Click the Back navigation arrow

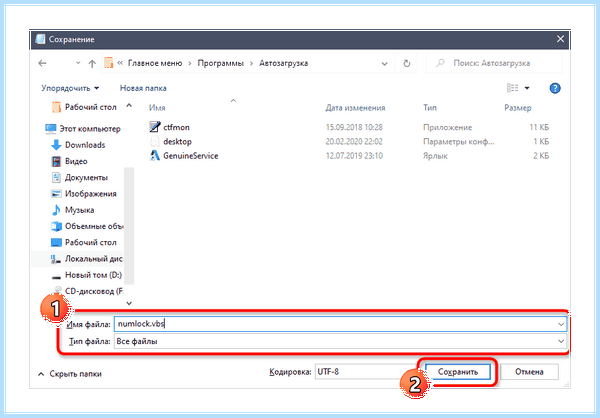(42, 63)
